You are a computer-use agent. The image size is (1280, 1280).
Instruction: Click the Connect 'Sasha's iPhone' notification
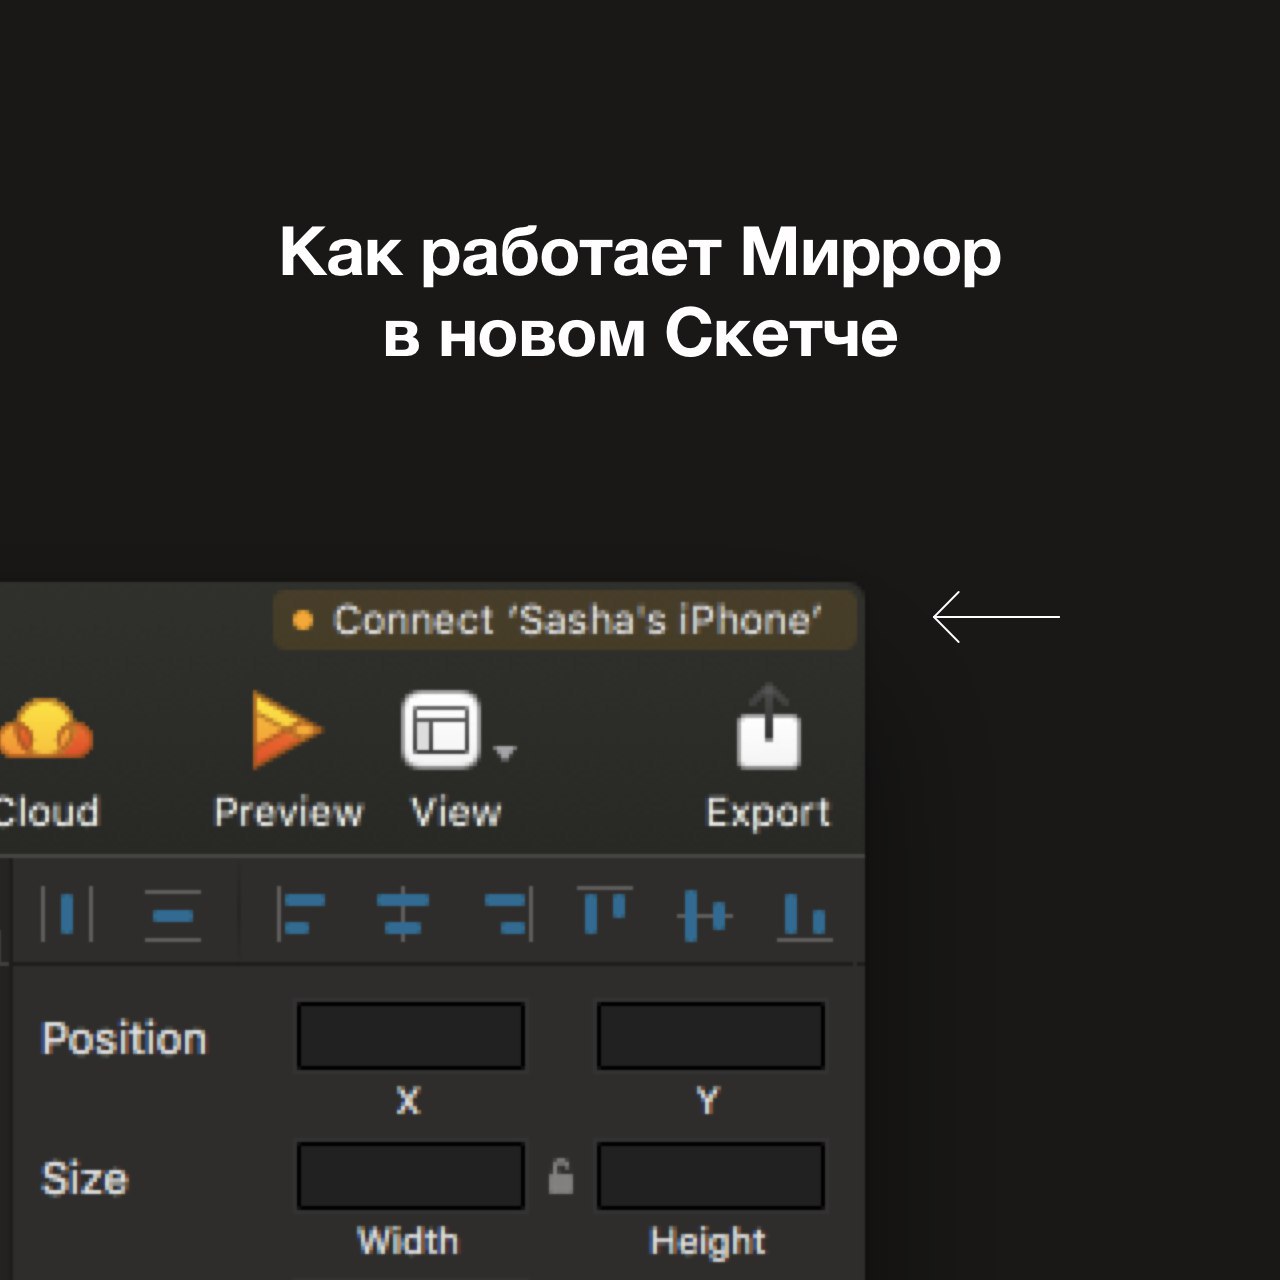pos(565,620)
